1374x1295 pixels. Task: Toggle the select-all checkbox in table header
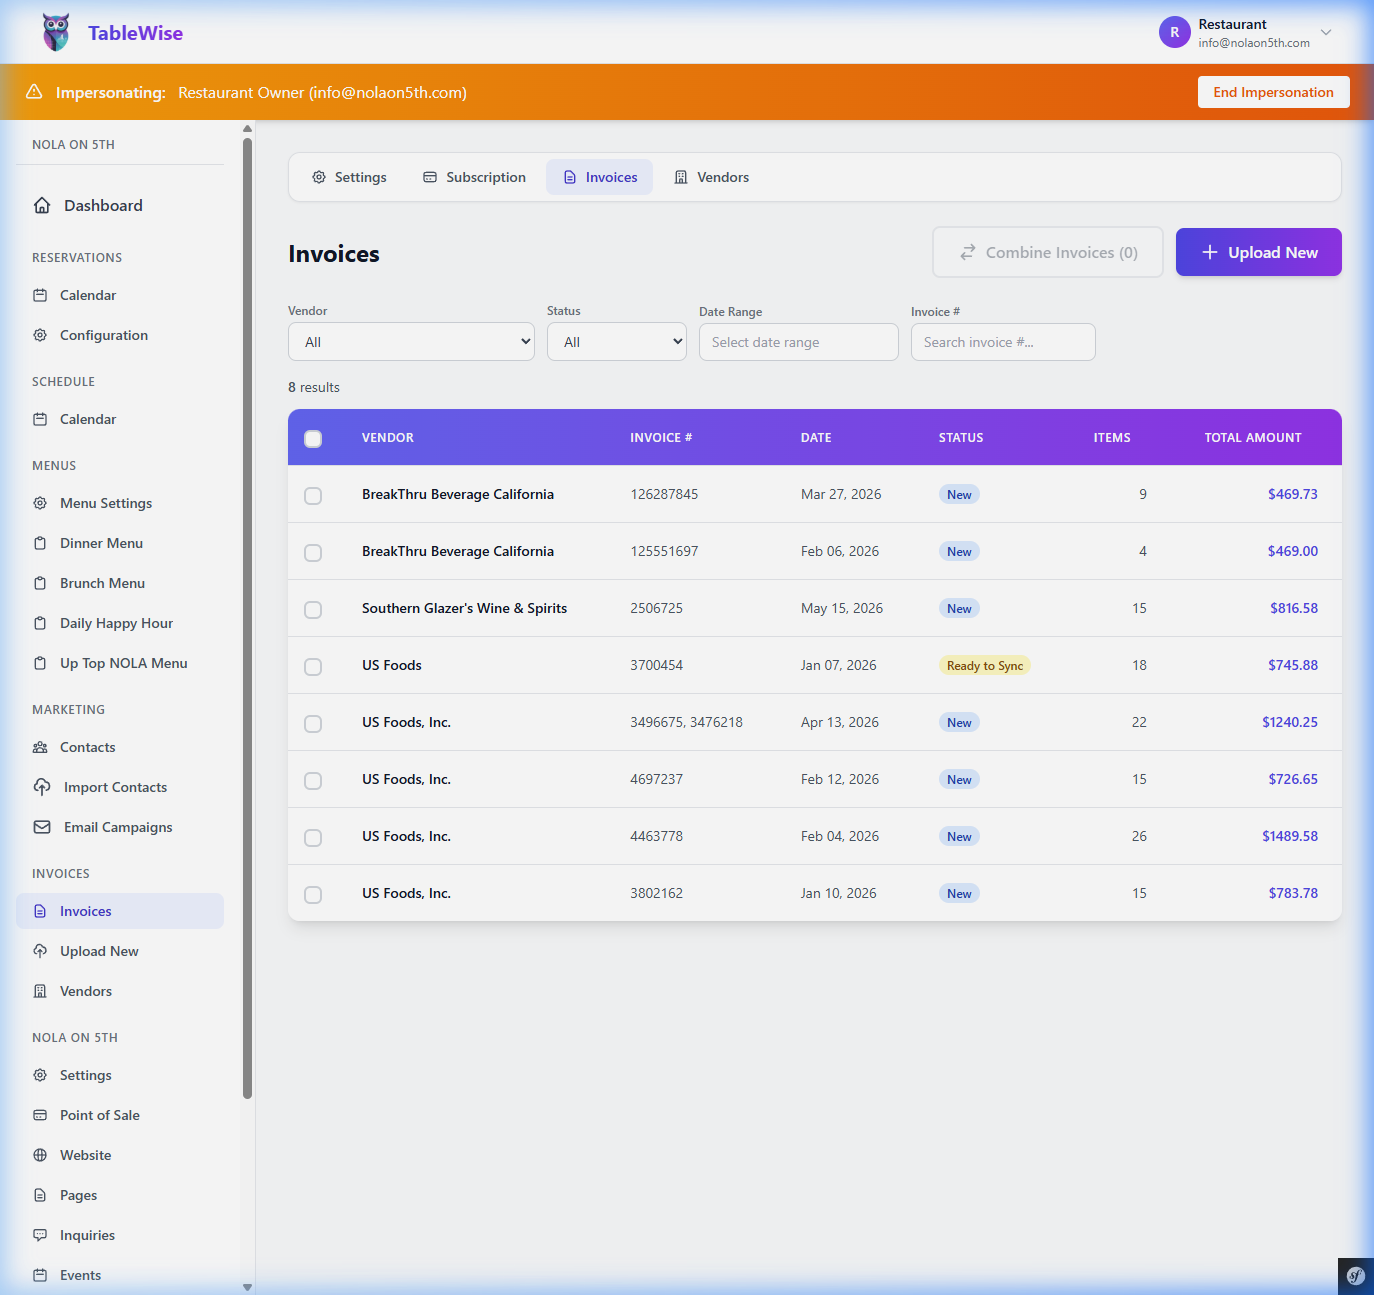313,438
